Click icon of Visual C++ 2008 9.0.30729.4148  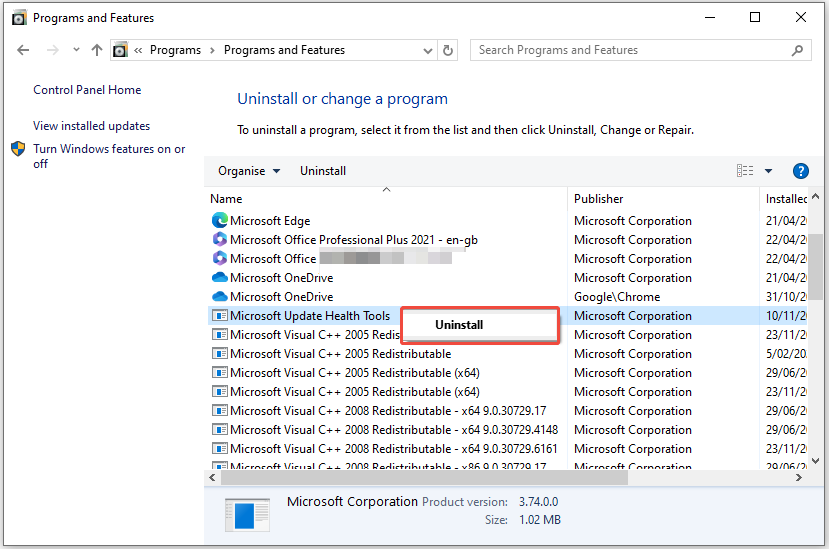coord(219,429)
